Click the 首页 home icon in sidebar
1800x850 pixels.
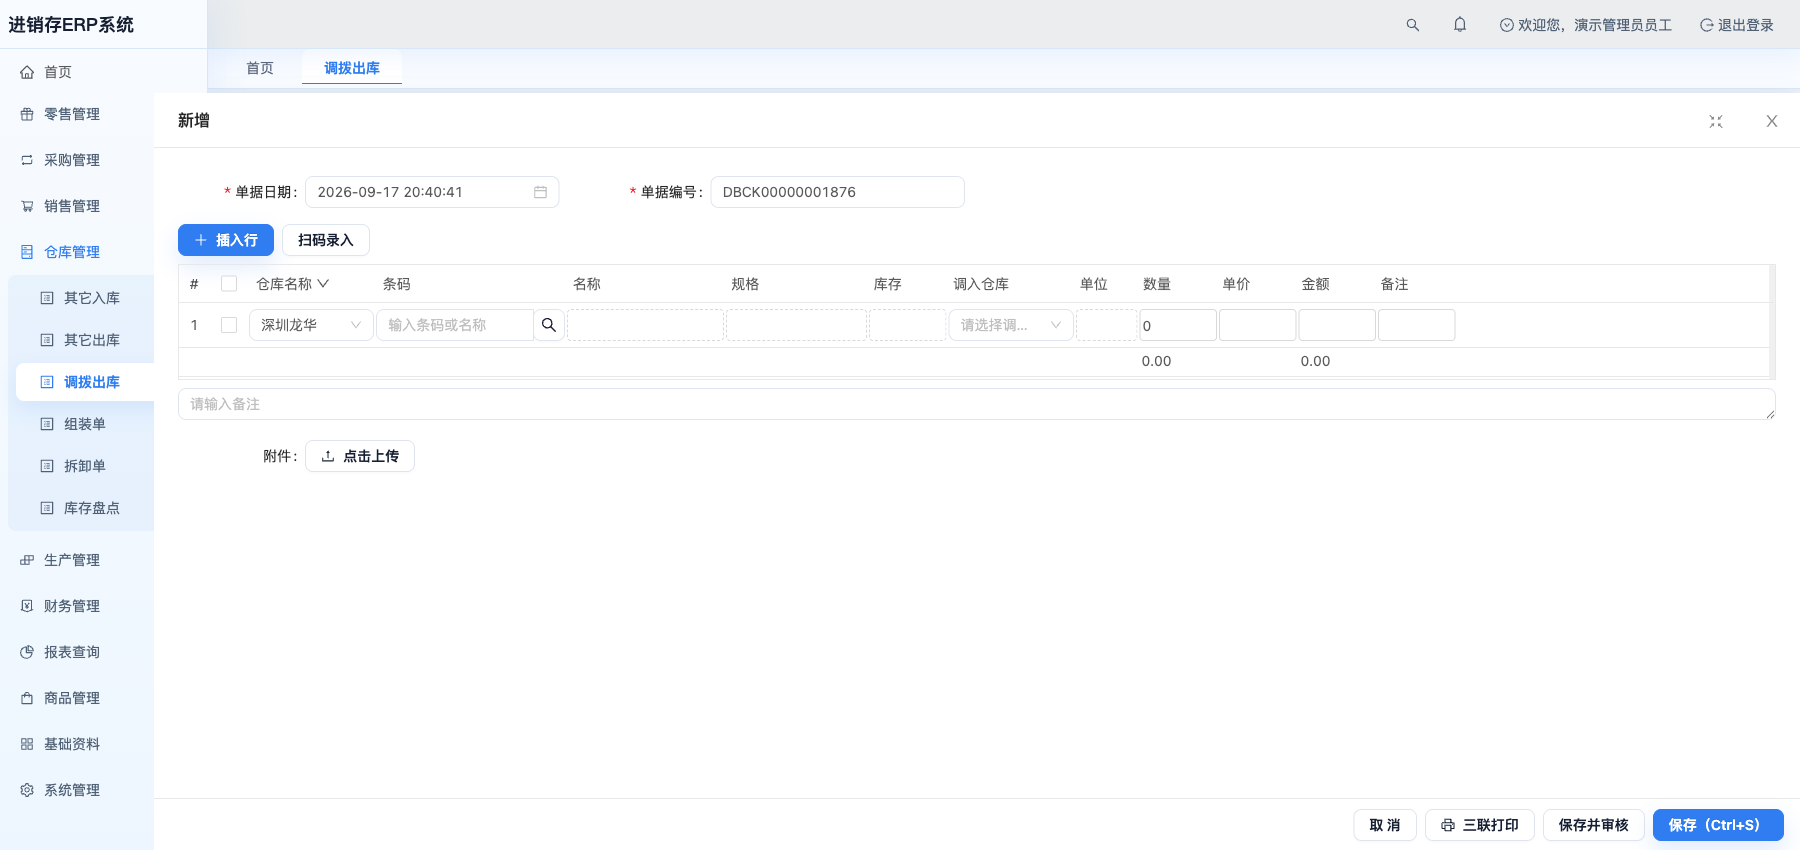coord(27,72)
